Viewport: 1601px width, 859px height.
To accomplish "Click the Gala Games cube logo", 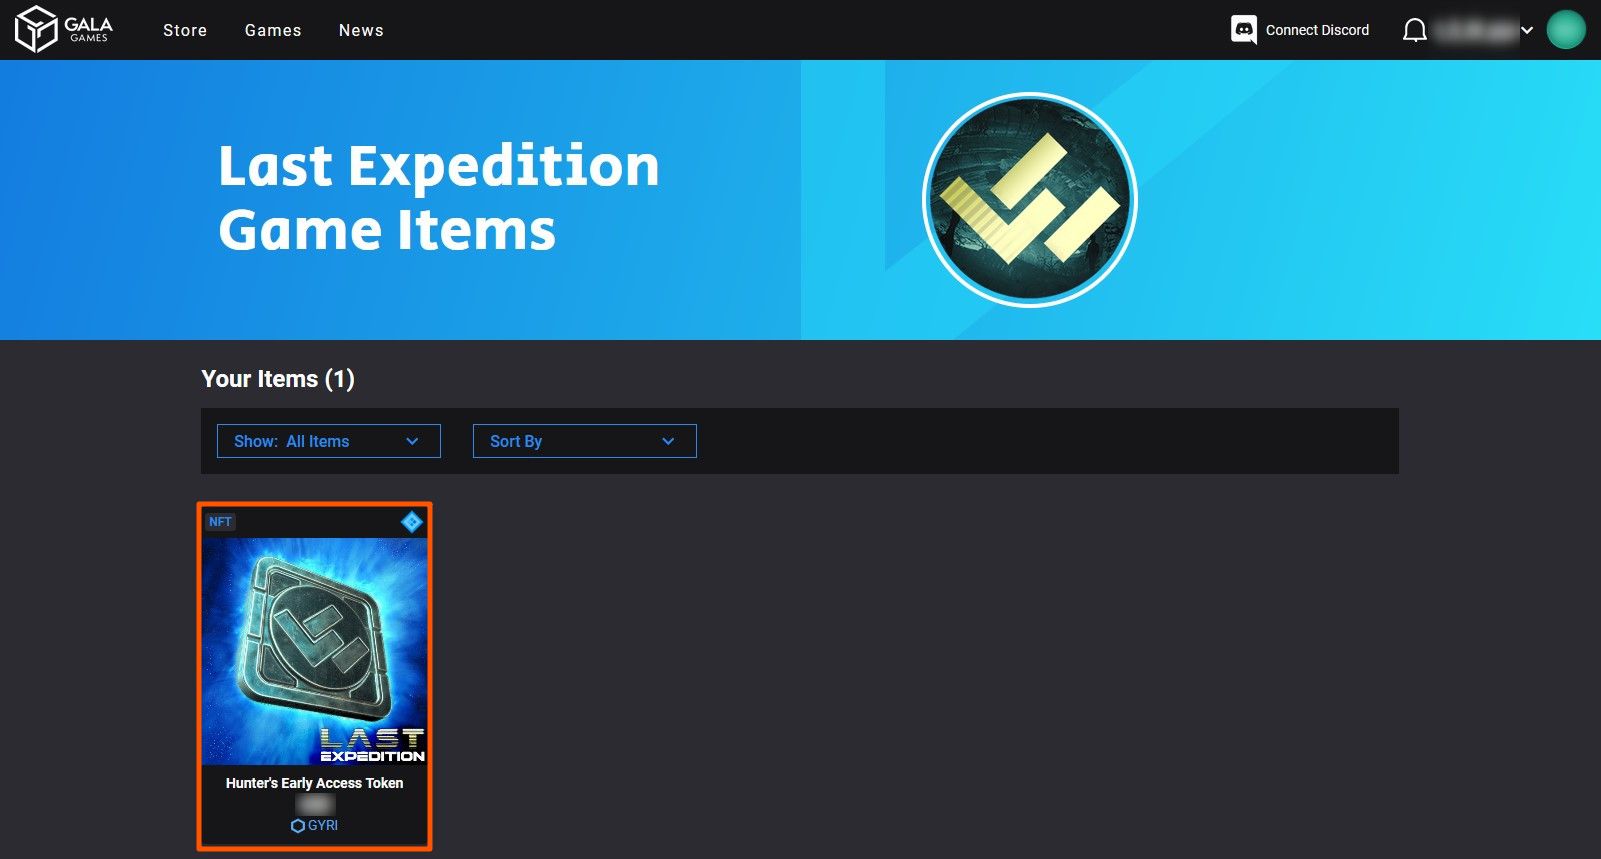I will pos(36,29).
